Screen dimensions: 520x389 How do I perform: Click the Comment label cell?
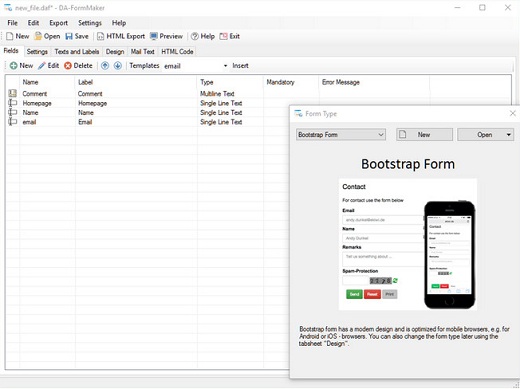tap(90, 94)
